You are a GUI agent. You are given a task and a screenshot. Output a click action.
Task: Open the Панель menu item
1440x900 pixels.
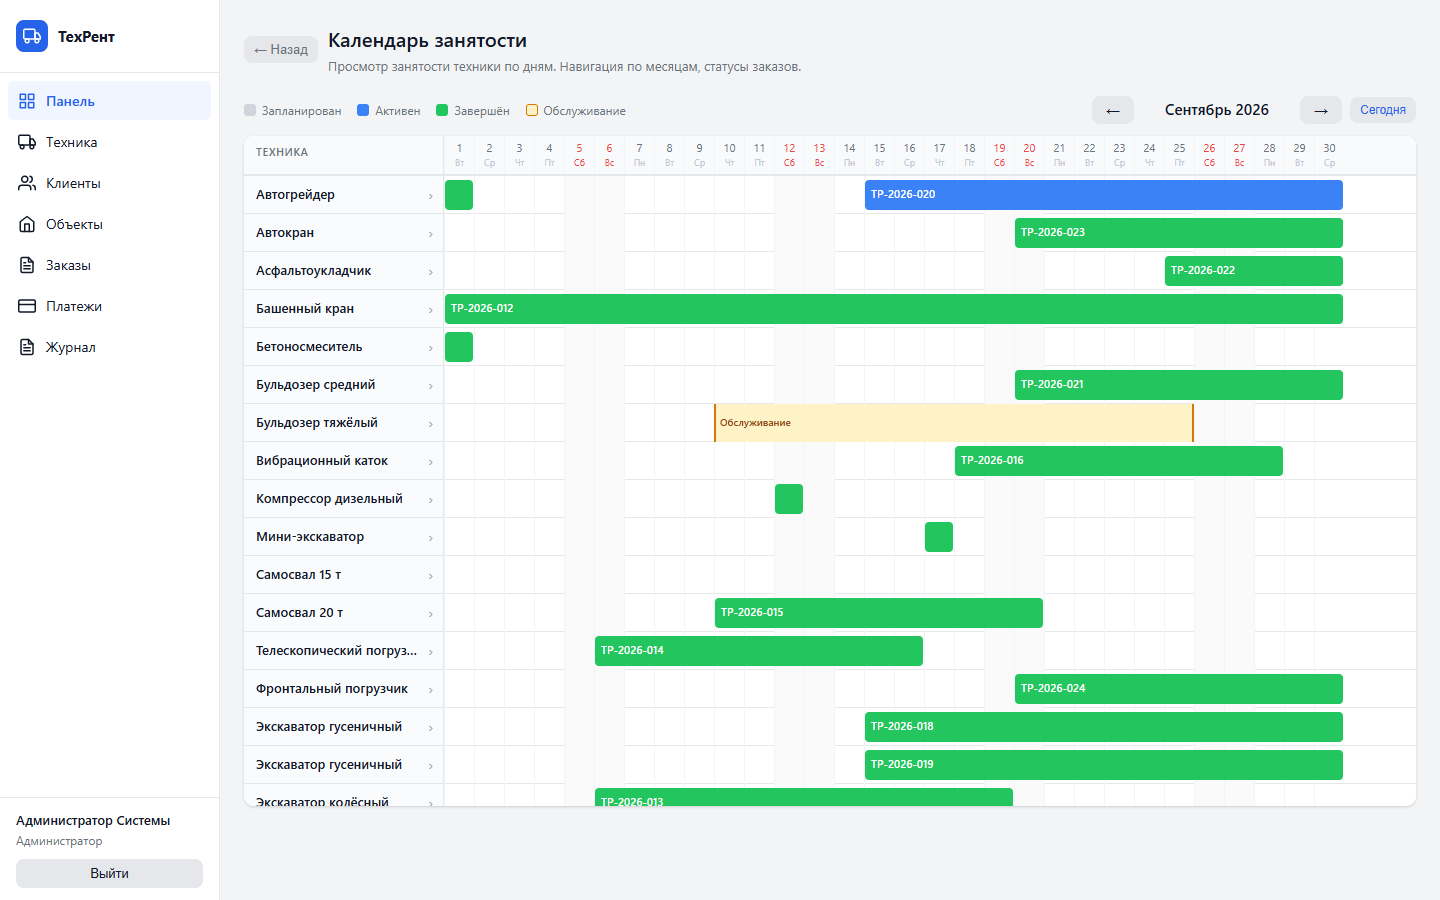tap(109, 101)
